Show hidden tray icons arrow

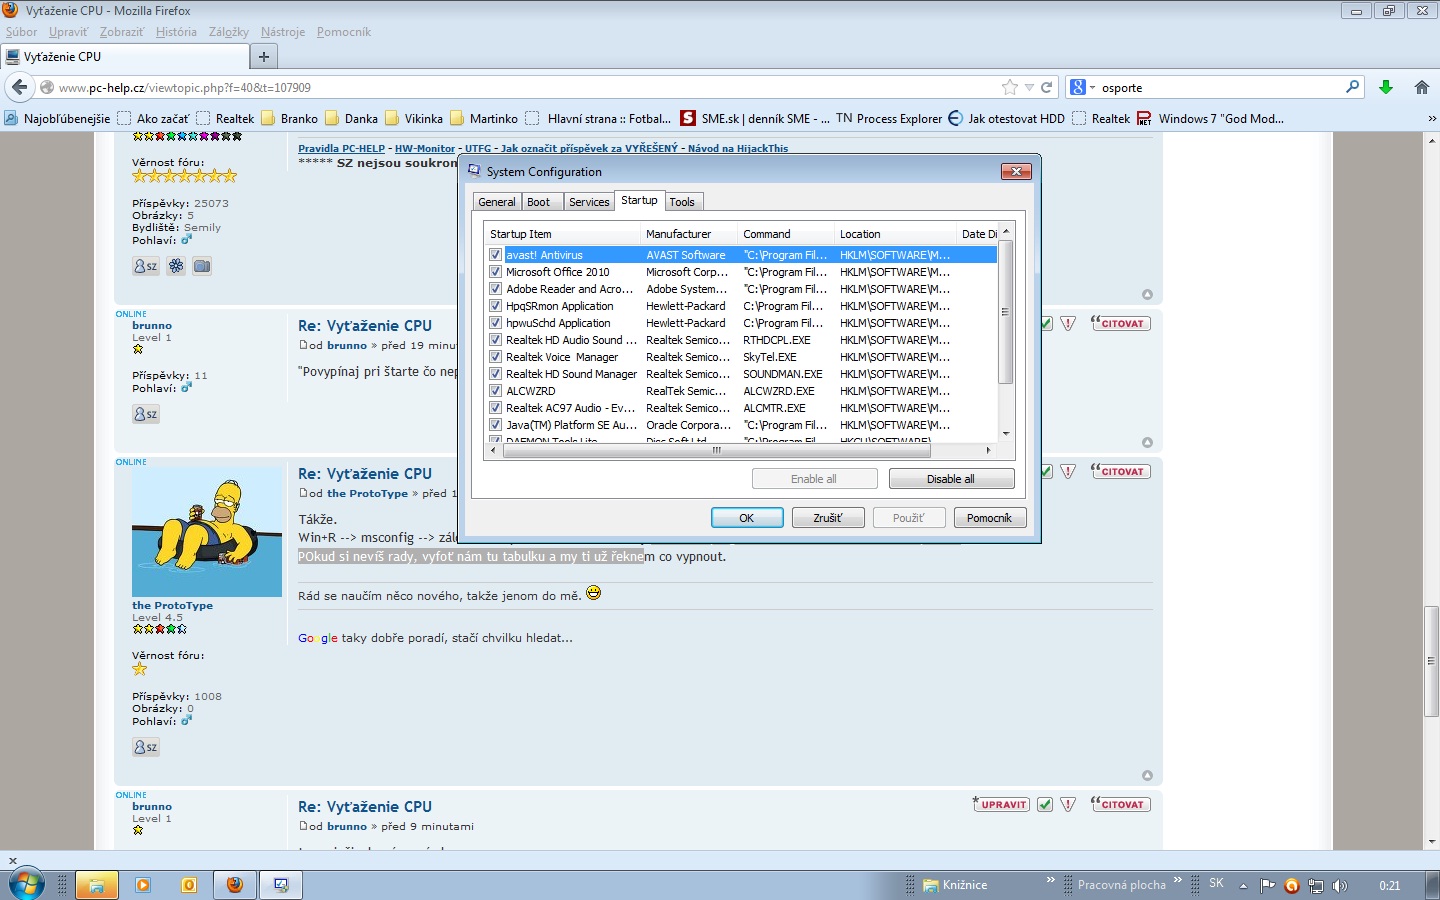coord(1243,885)
